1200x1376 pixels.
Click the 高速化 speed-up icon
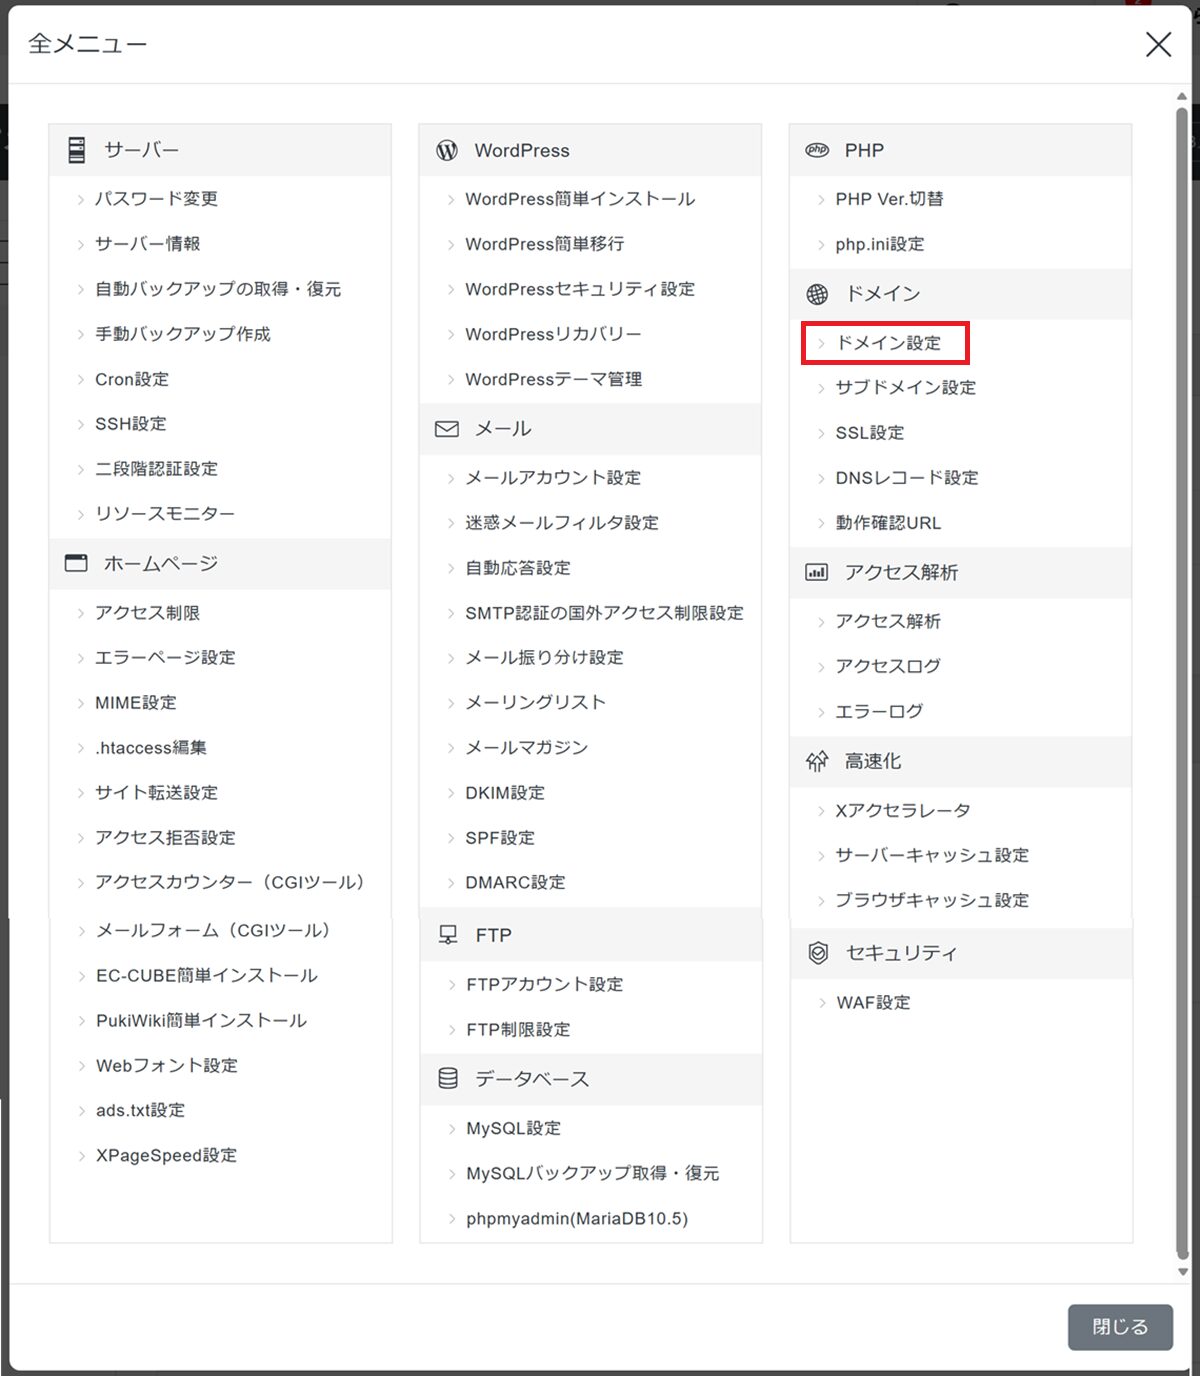coord(817,761)
